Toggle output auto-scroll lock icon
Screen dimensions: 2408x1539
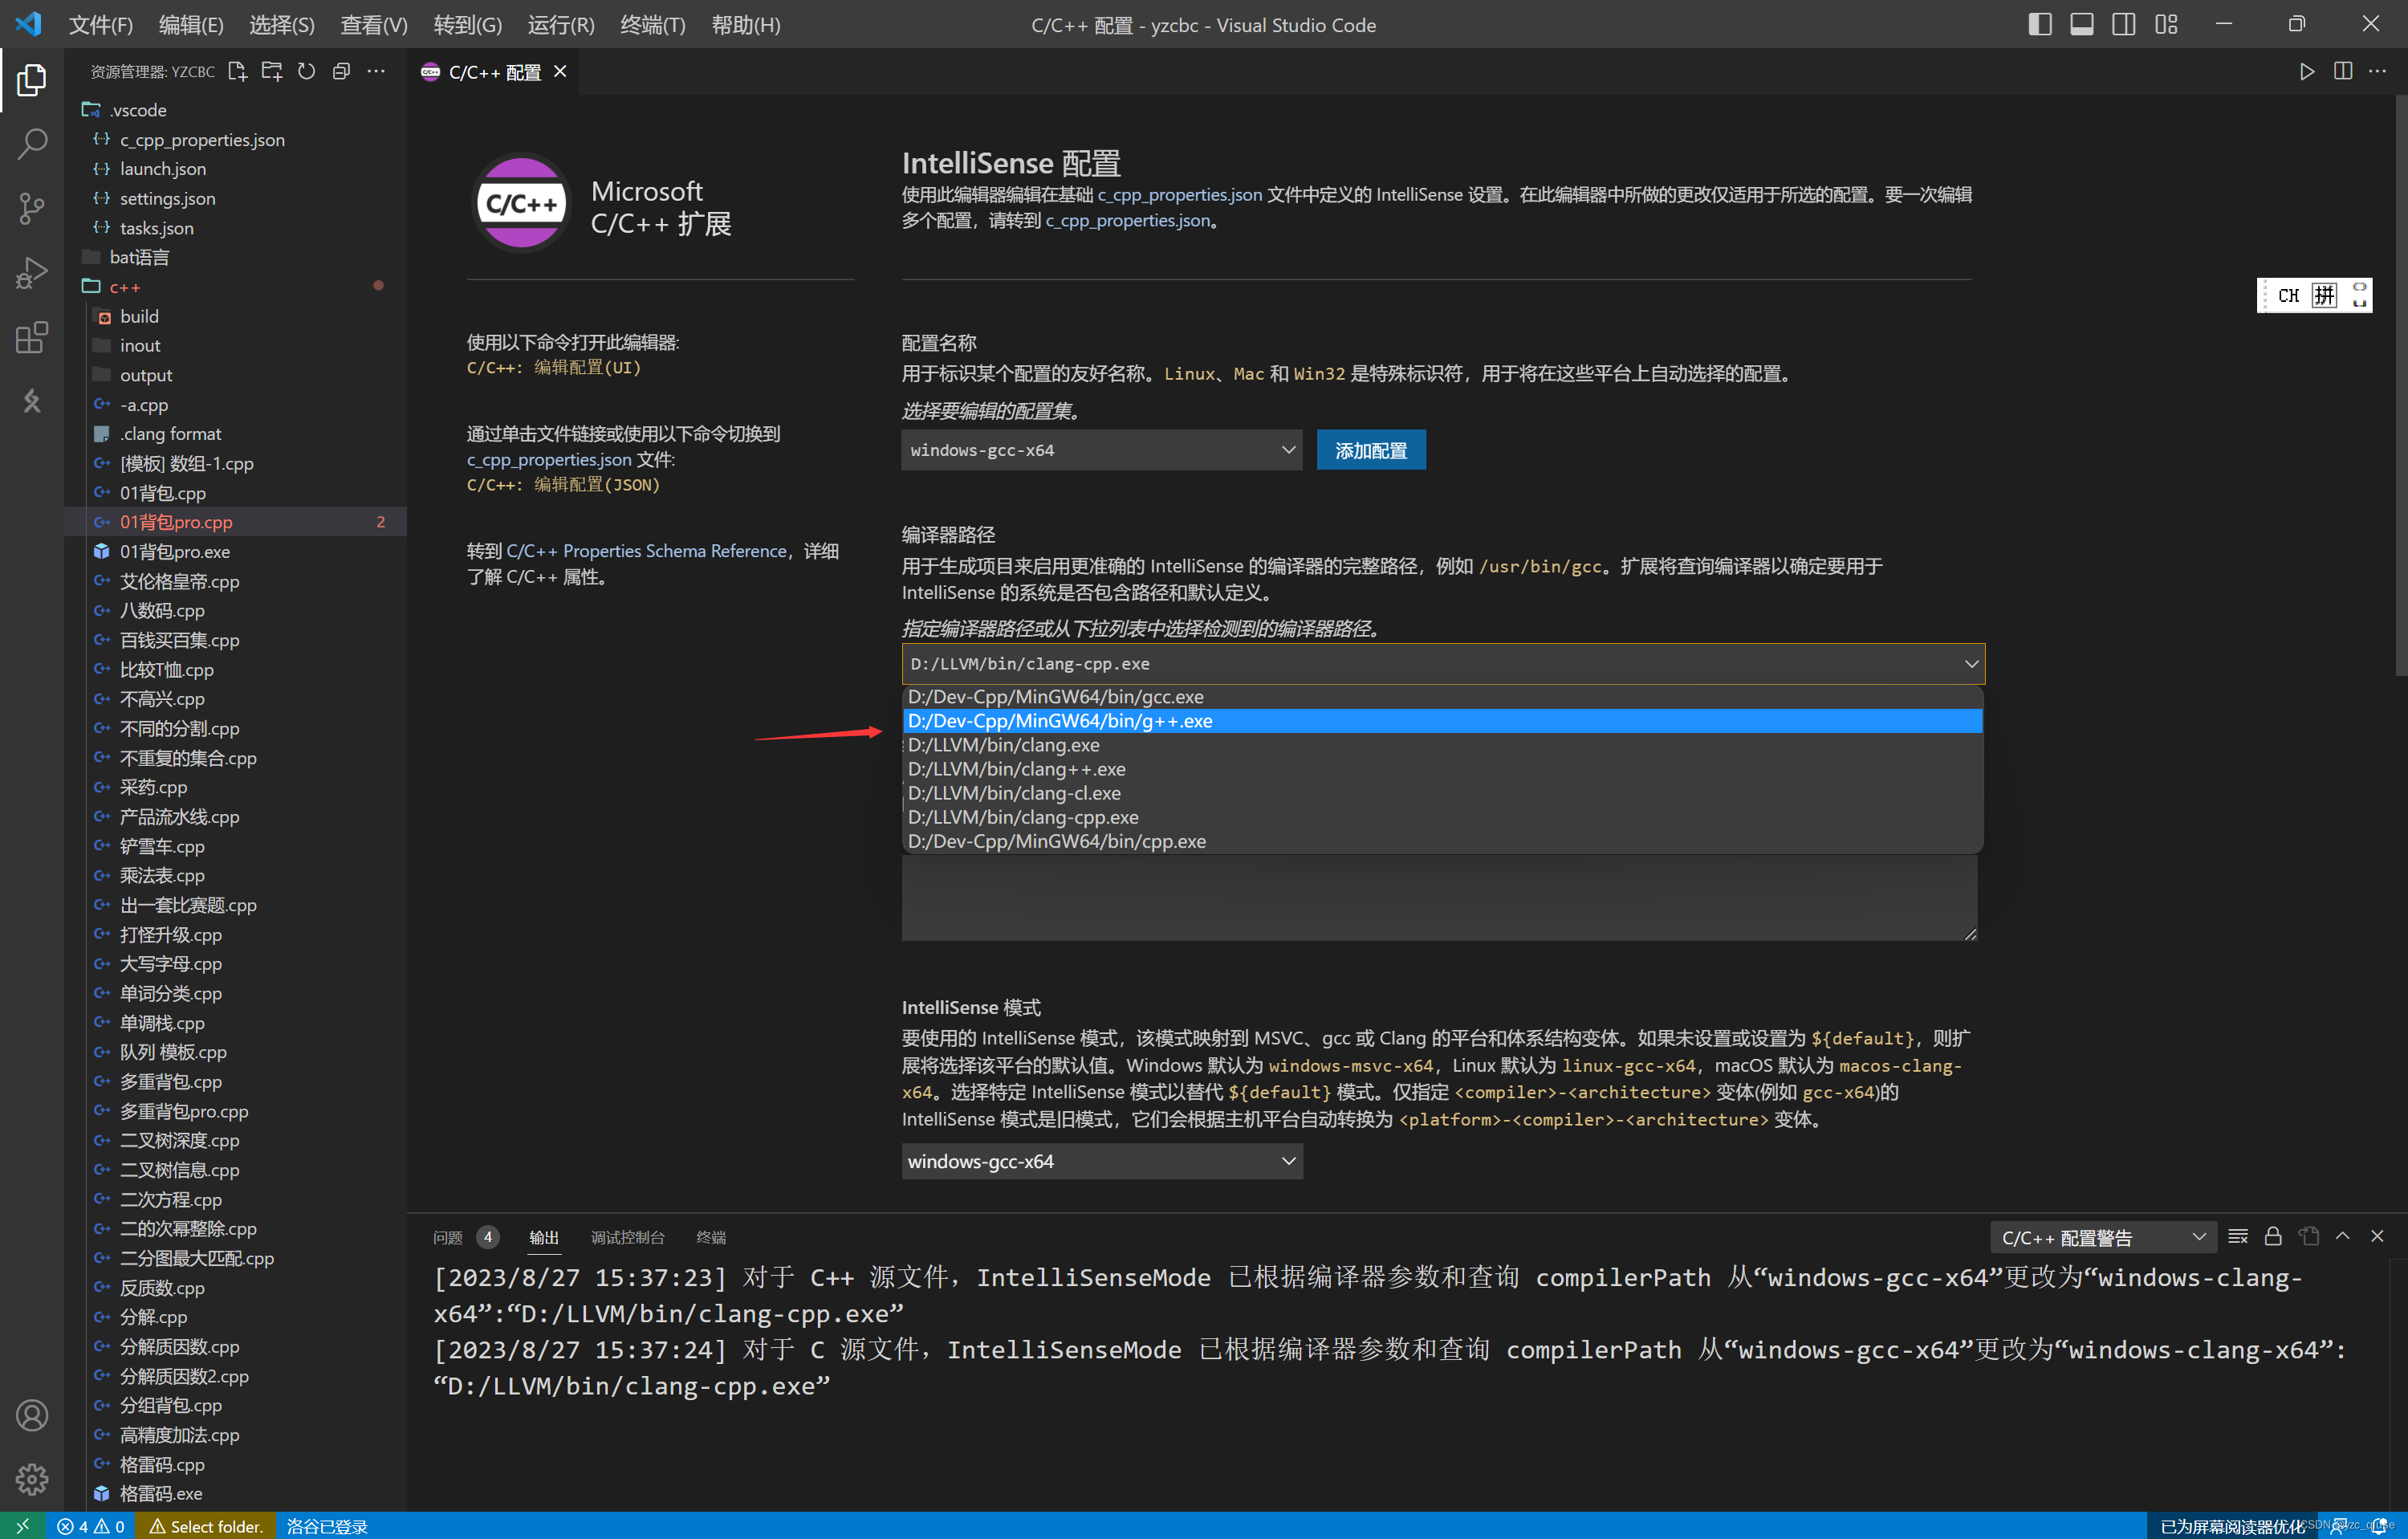[2273, 1236]
